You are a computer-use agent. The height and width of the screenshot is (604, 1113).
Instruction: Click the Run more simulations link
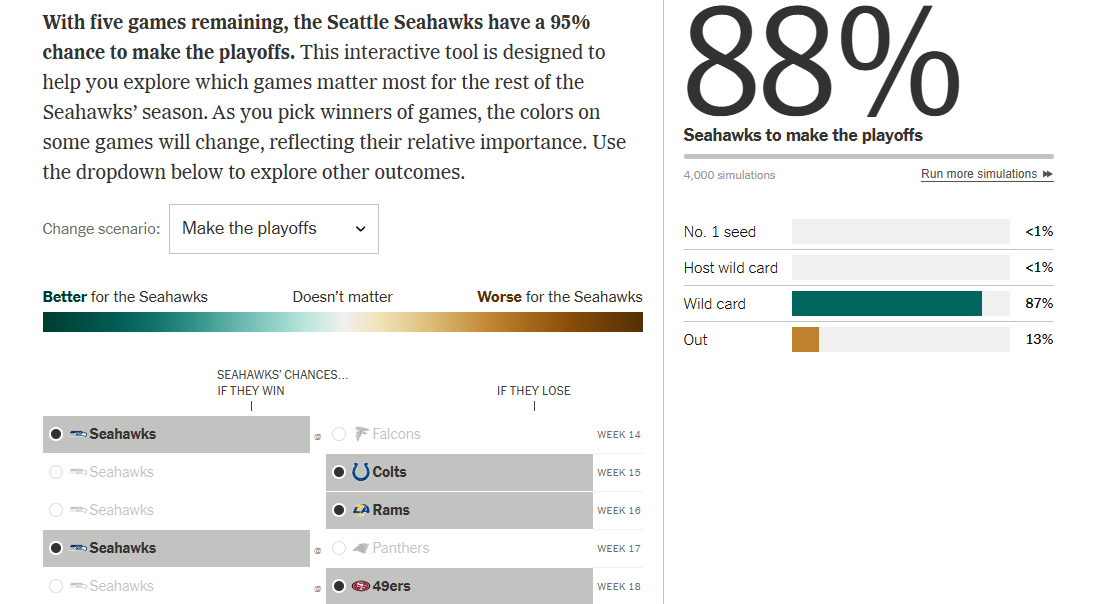[978, 174]
